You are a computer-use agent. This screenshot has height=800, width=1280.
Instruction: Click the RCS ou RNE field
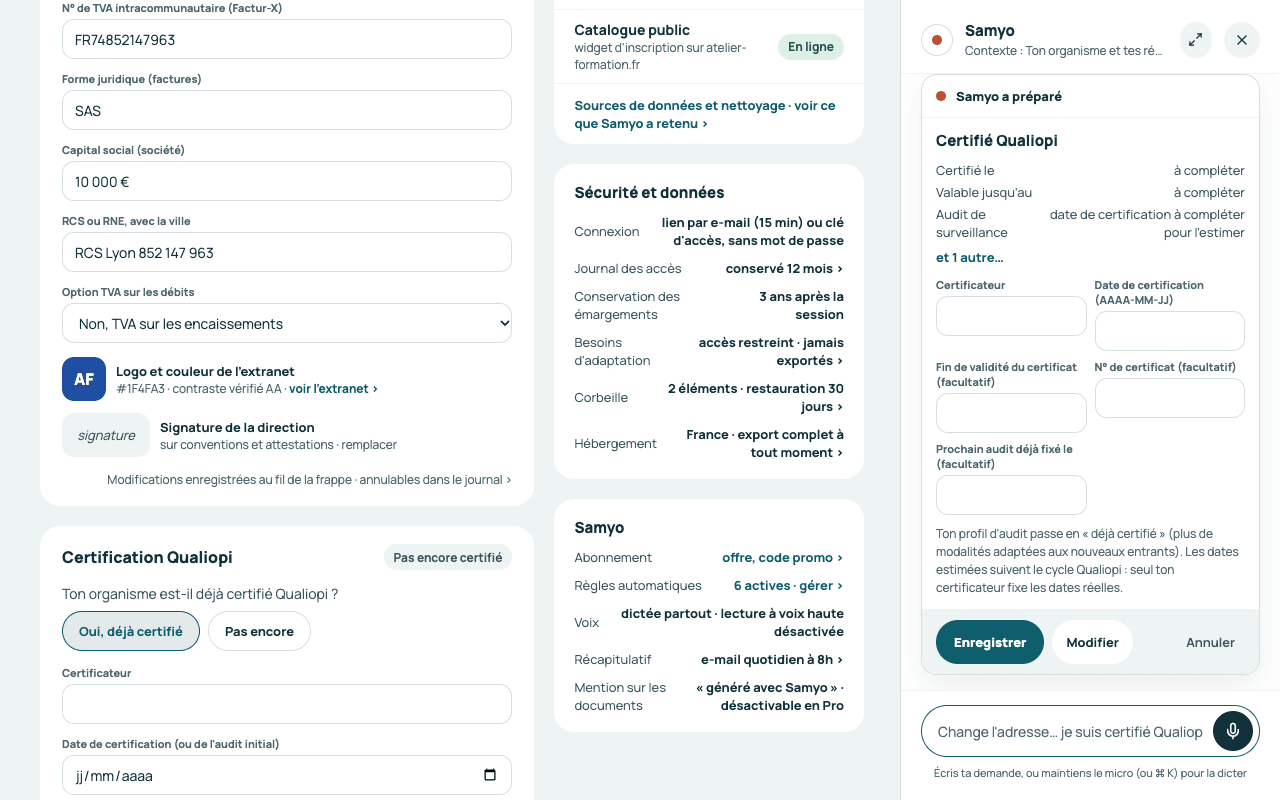[287, 252]
